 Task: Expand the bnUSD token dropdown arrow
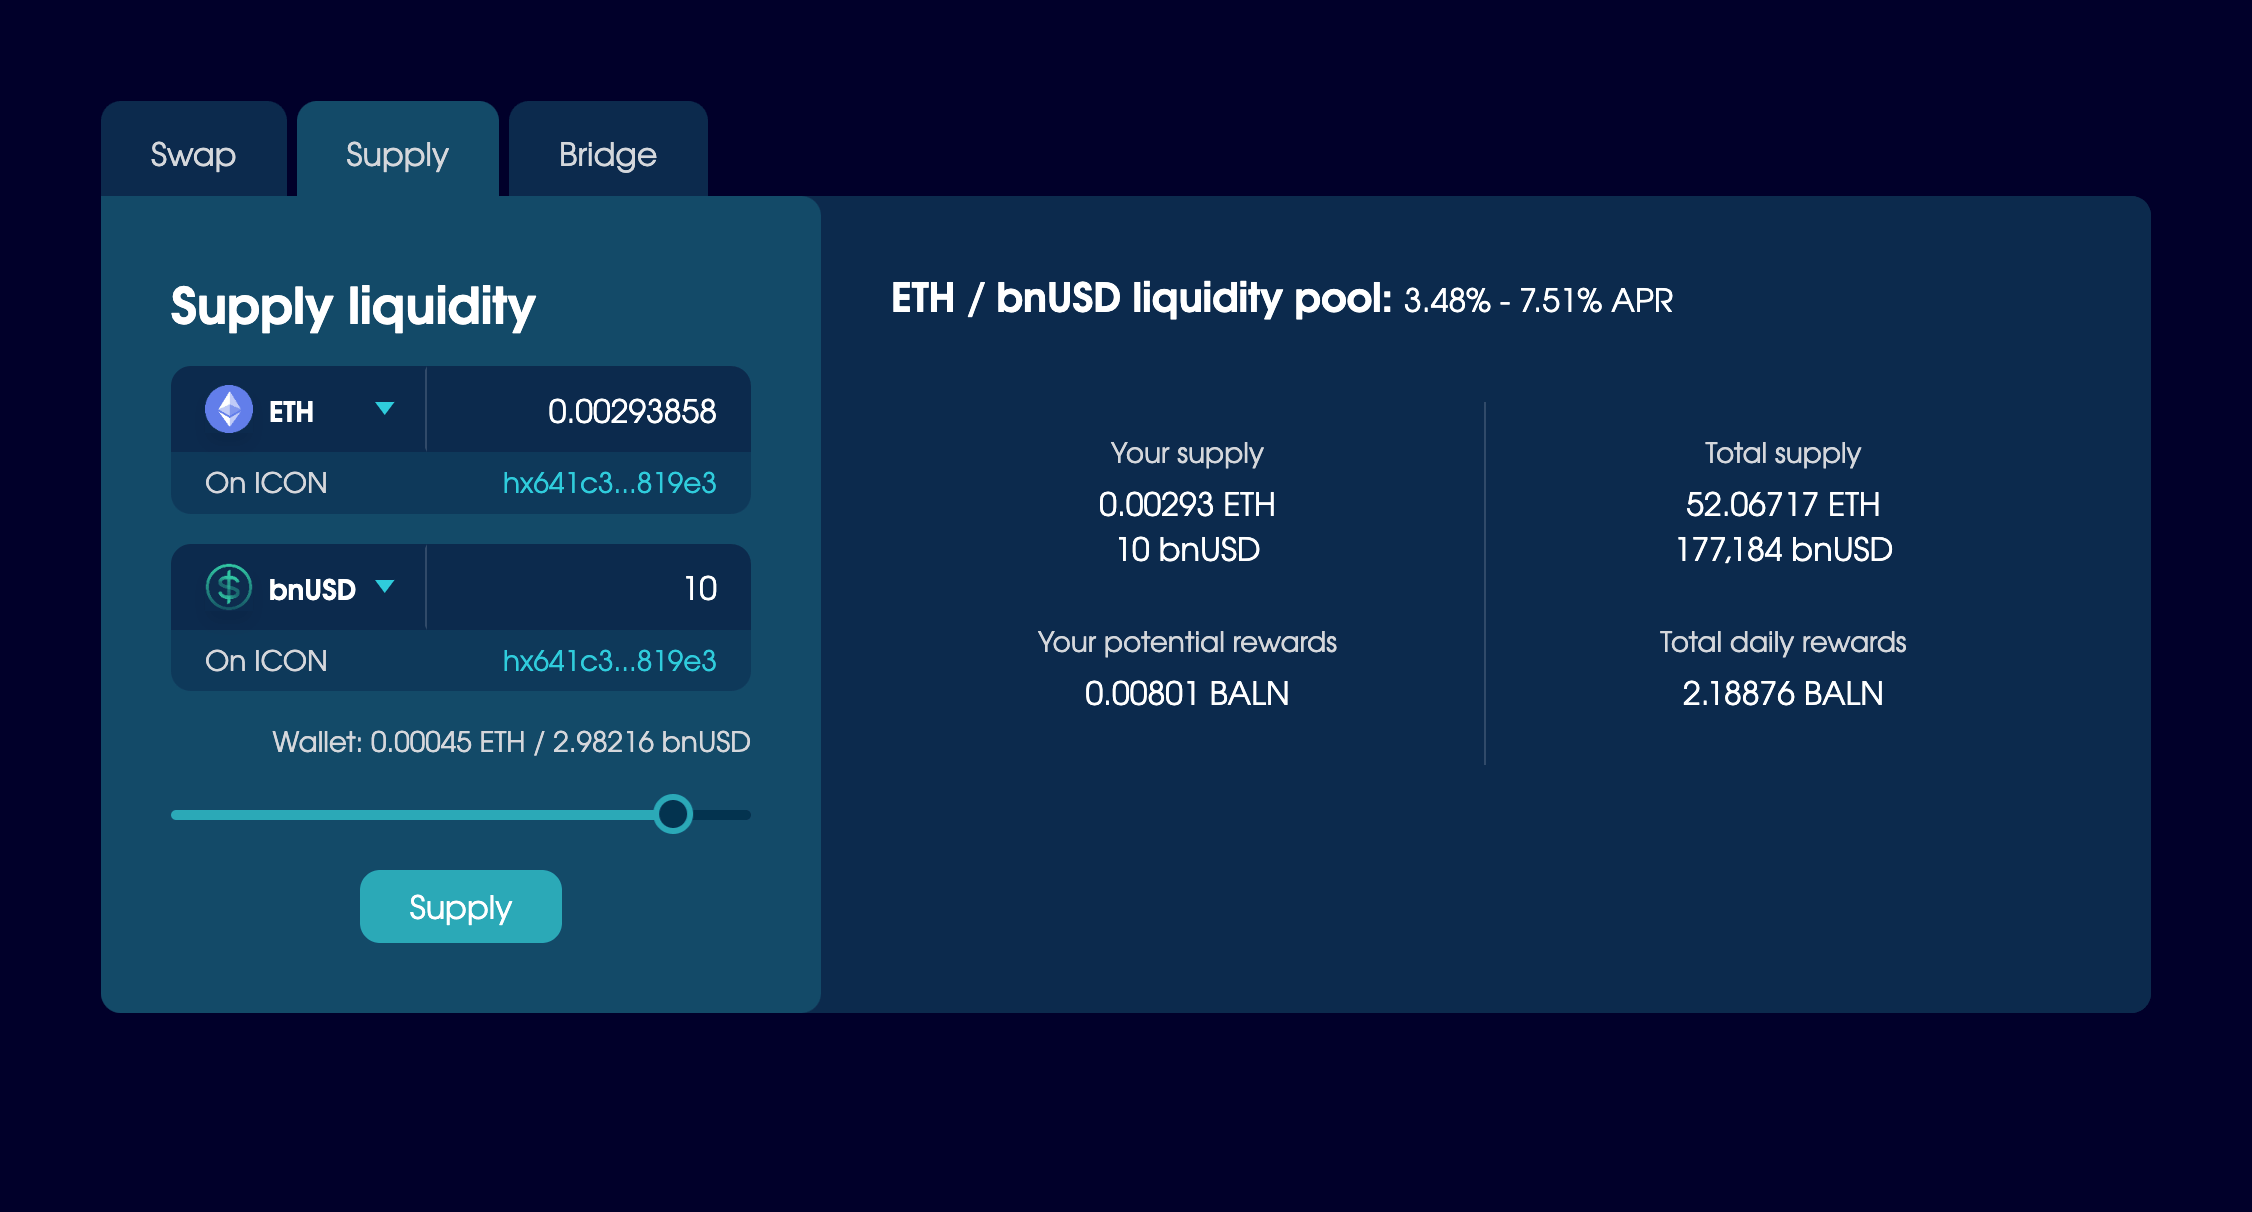pyautogui.click(x=384, y=587)
